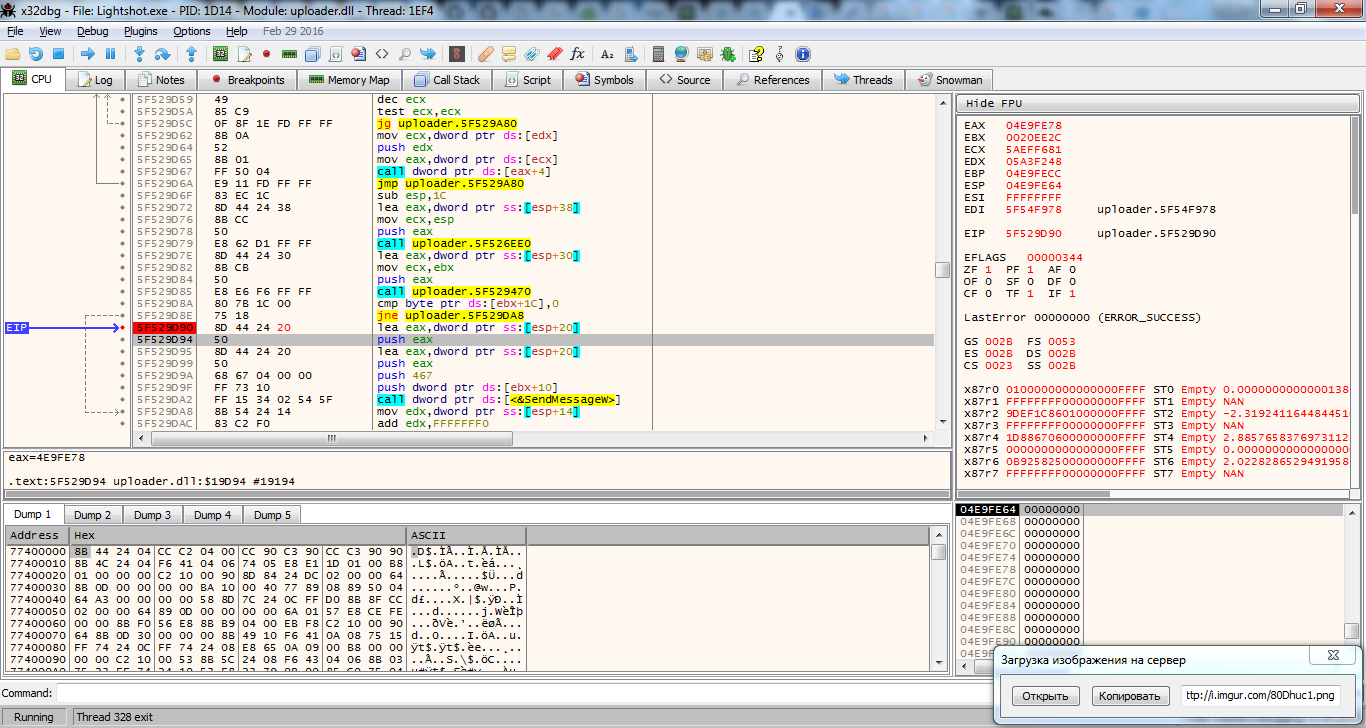
Task: Restart the debuggee with the restart icon
Action: click(36, 54)
